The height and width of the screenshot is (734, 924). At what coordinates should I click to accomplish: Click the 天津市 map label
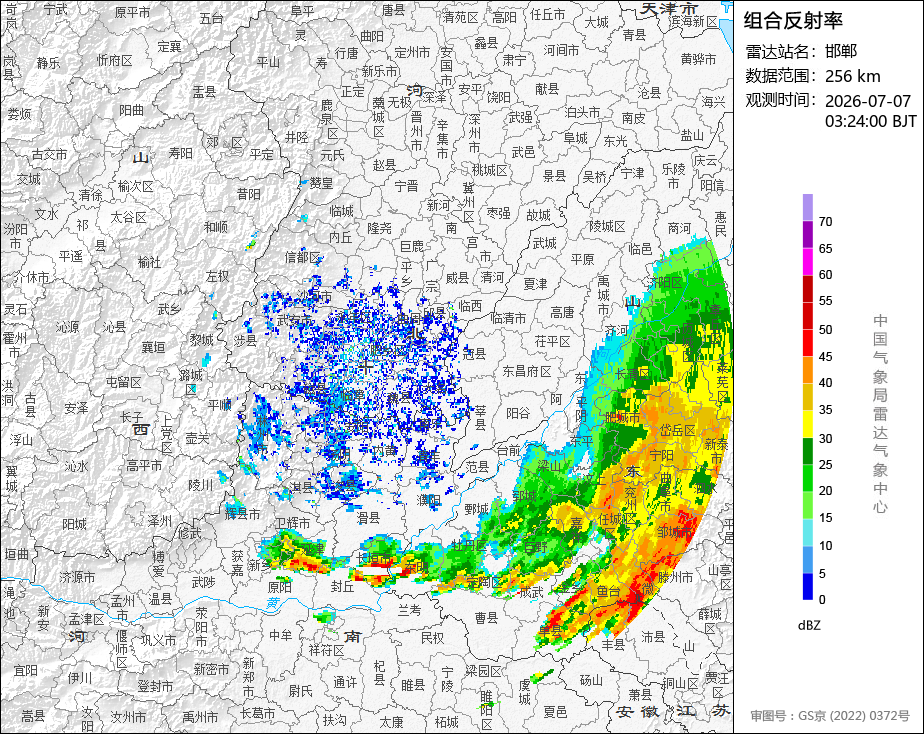(x=669, y=8)
